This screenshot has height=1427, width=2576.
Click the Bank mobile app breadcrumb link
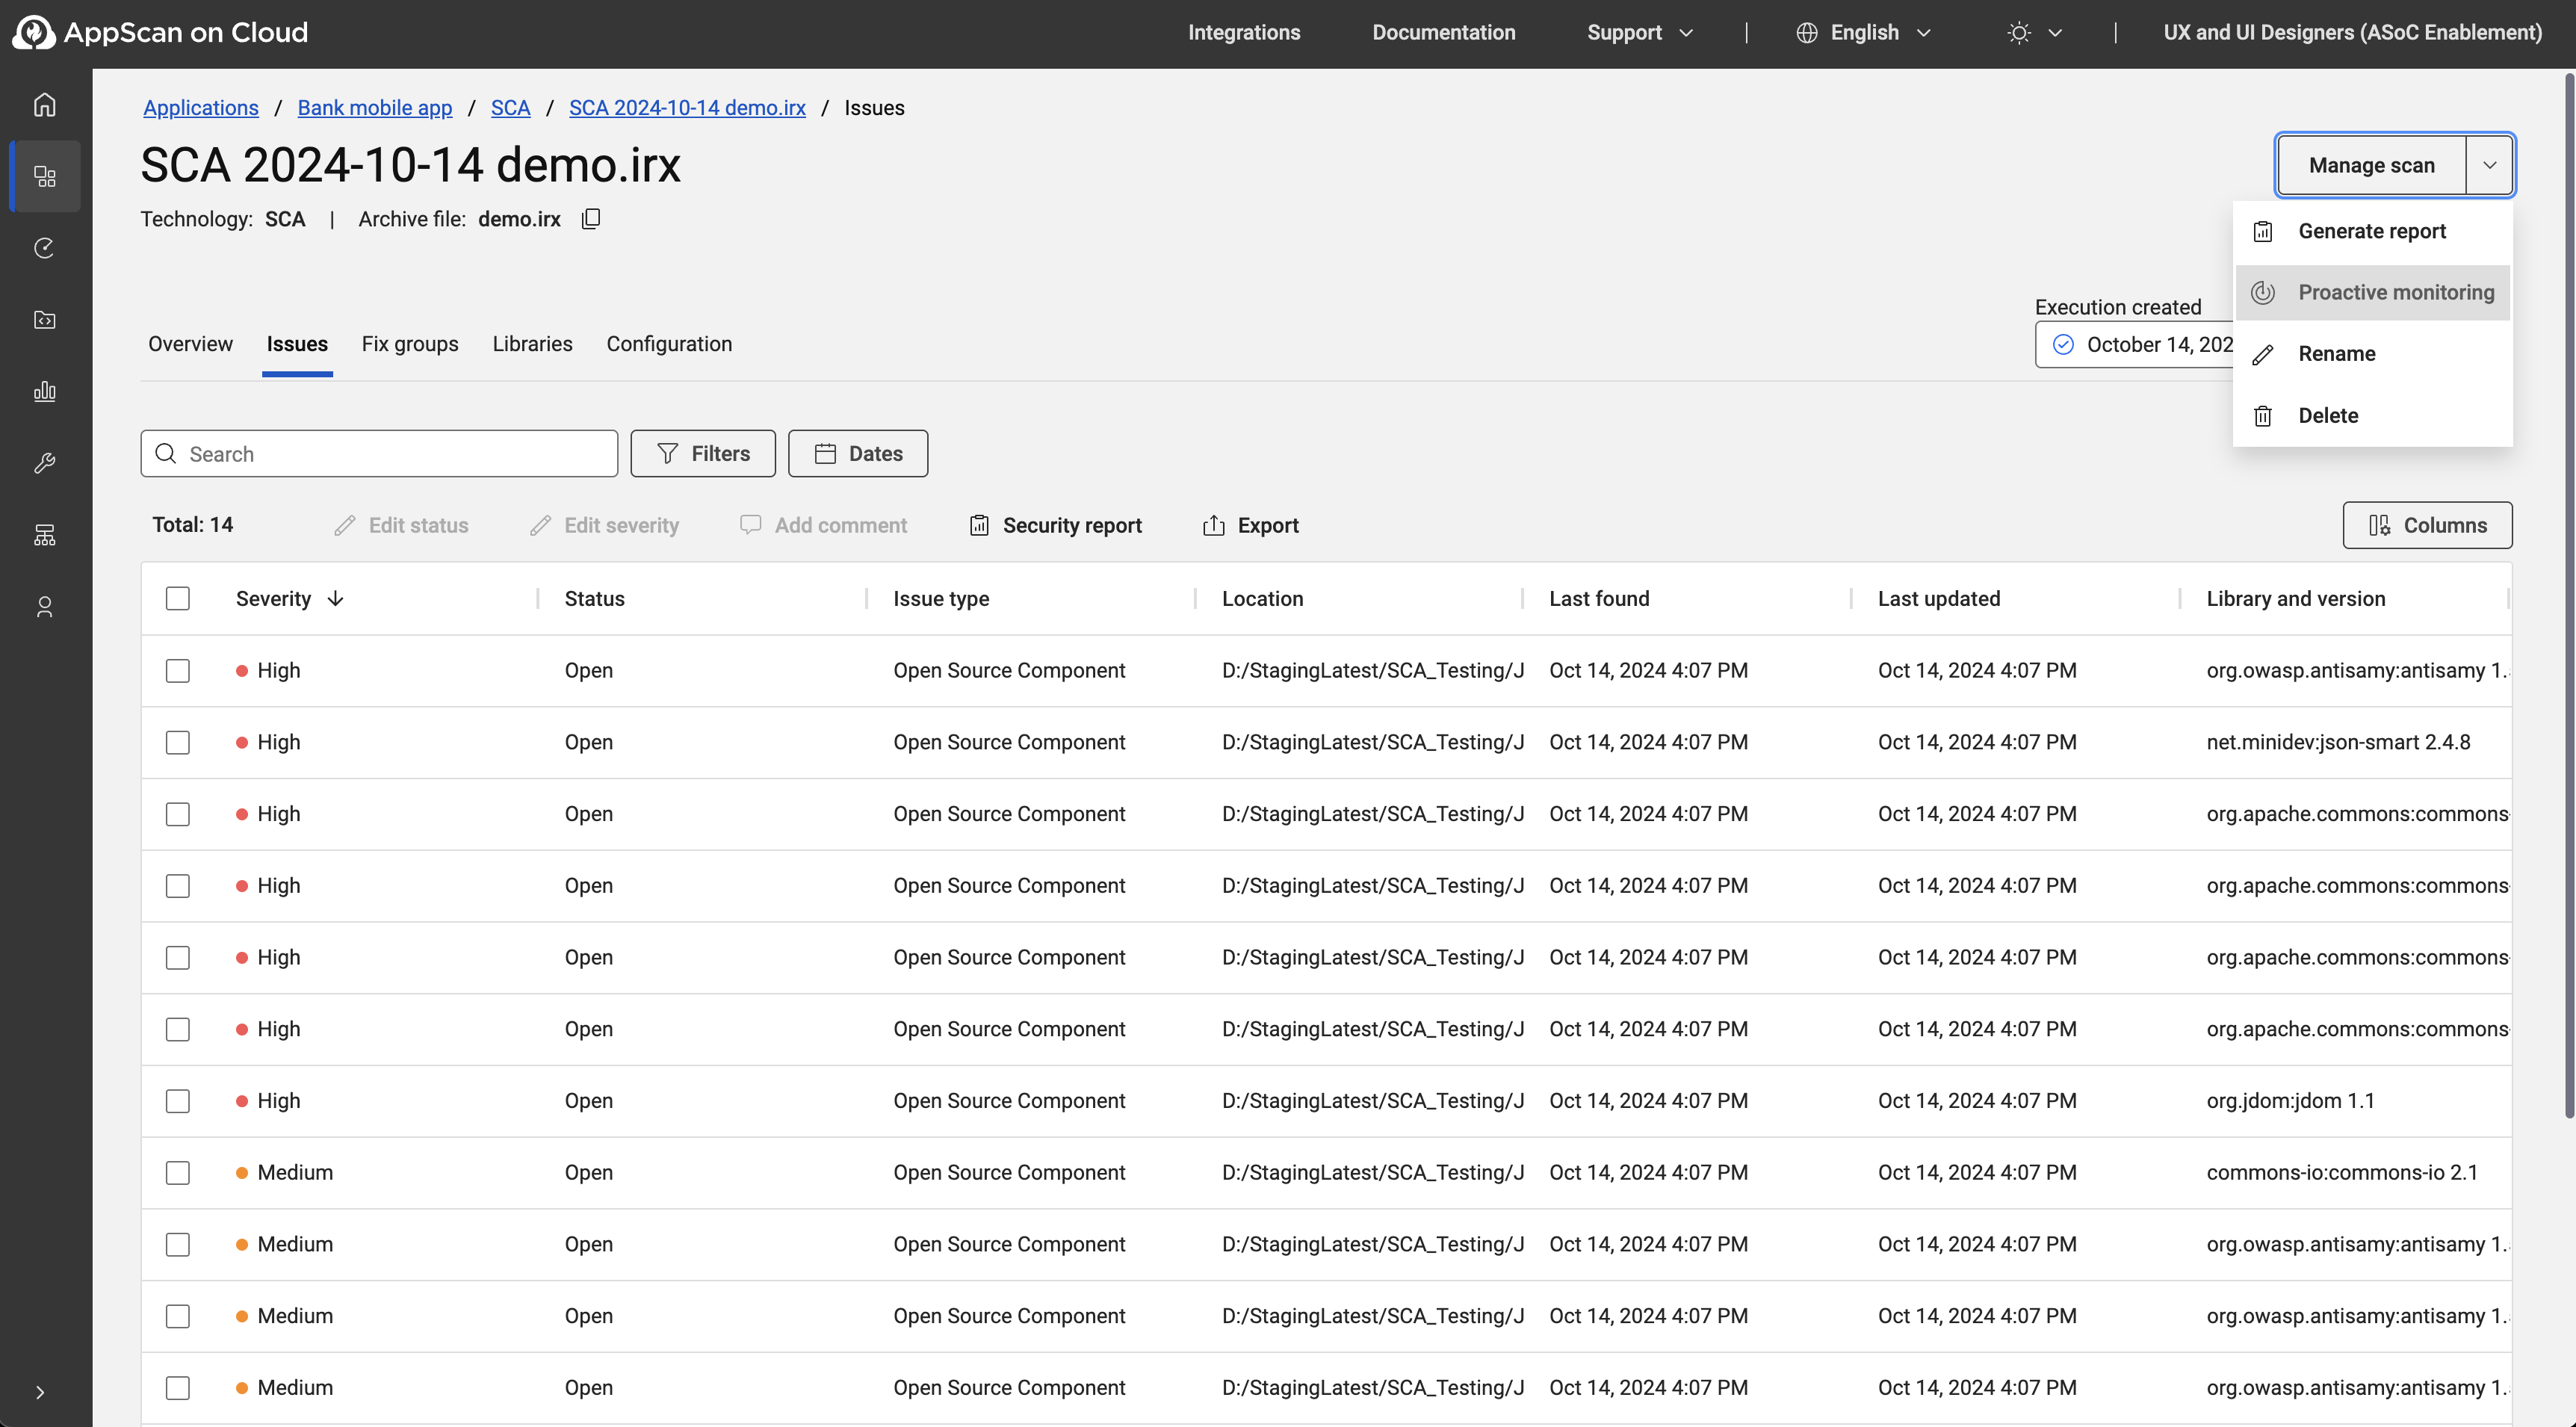click(374, 107)
